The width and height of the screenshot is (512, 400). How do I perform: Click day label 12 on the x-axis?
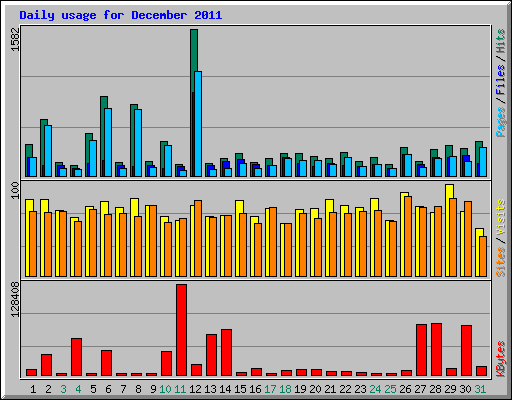[195, 389]
